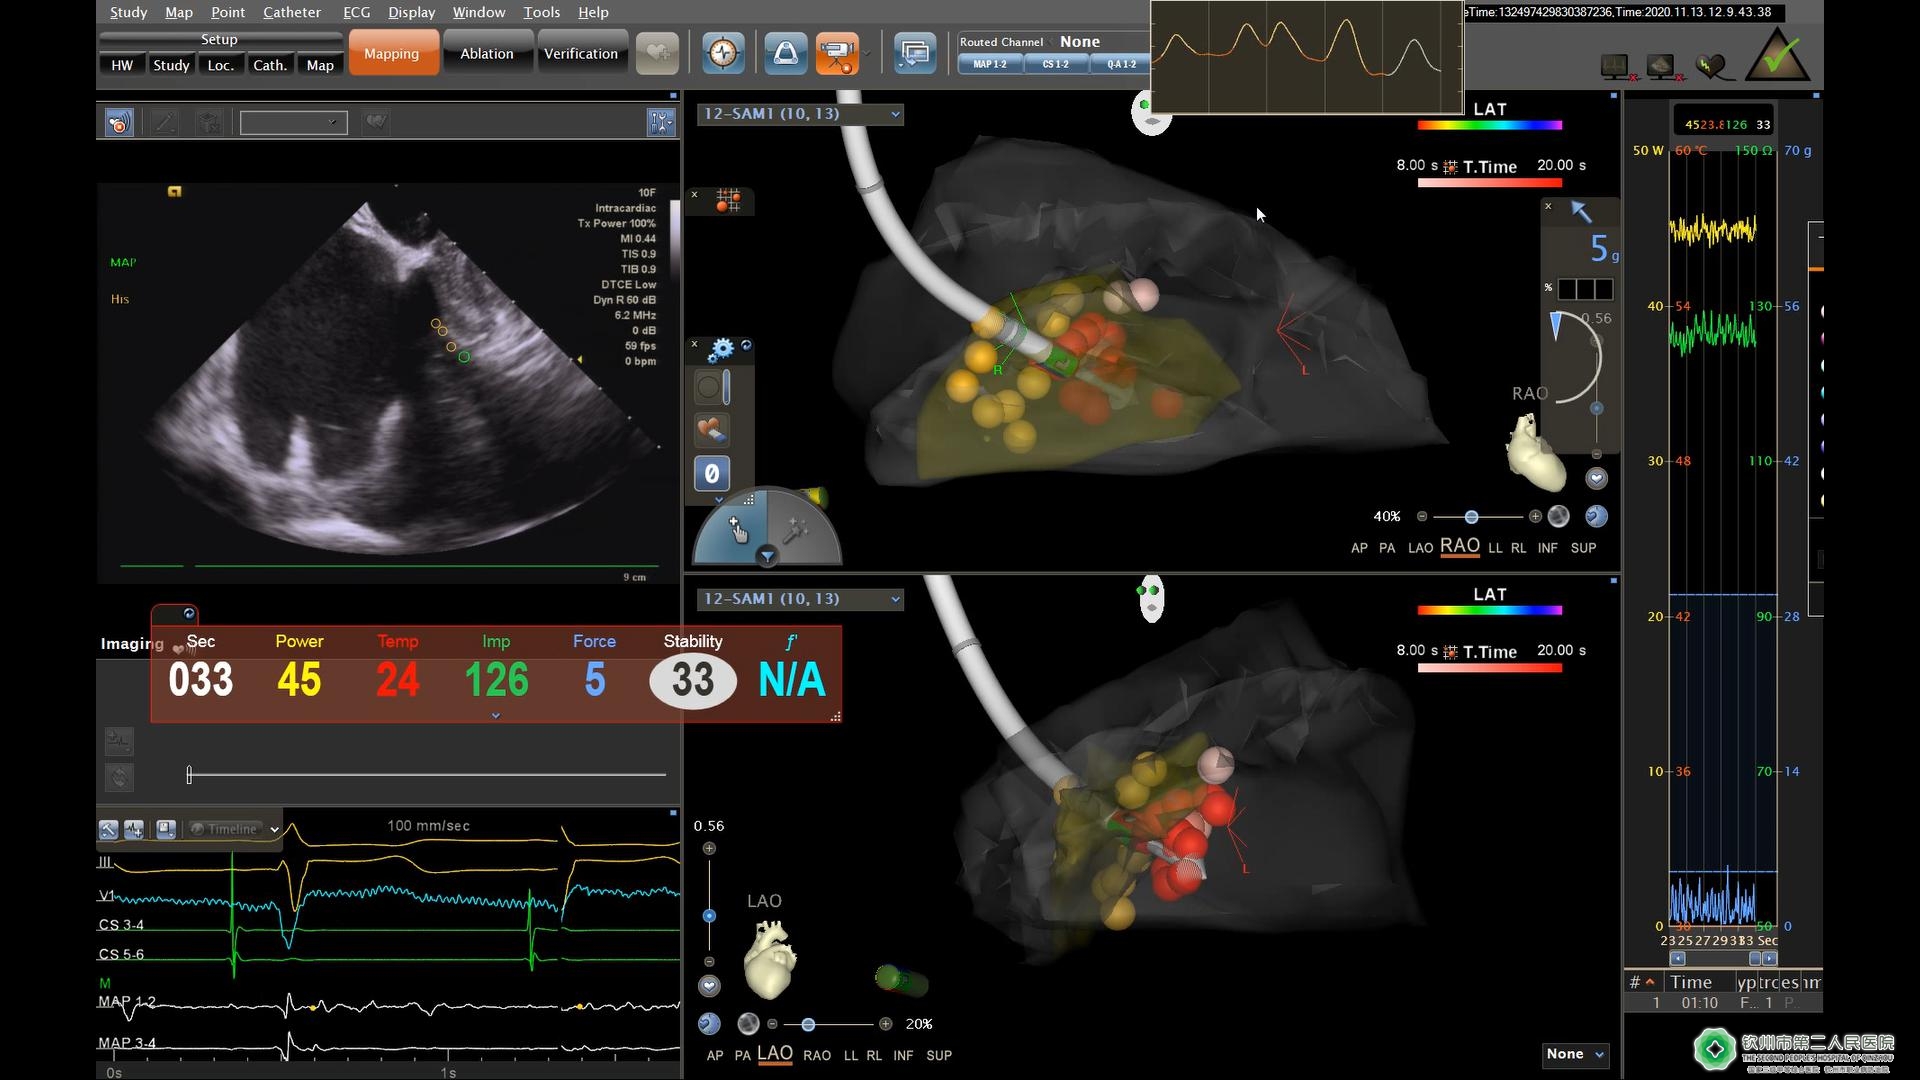This screenshot has width=1920, height=1080.
Task: Click the ultrasound sound emitter icon
Action: pyautogui.click(x=119, y=122)
